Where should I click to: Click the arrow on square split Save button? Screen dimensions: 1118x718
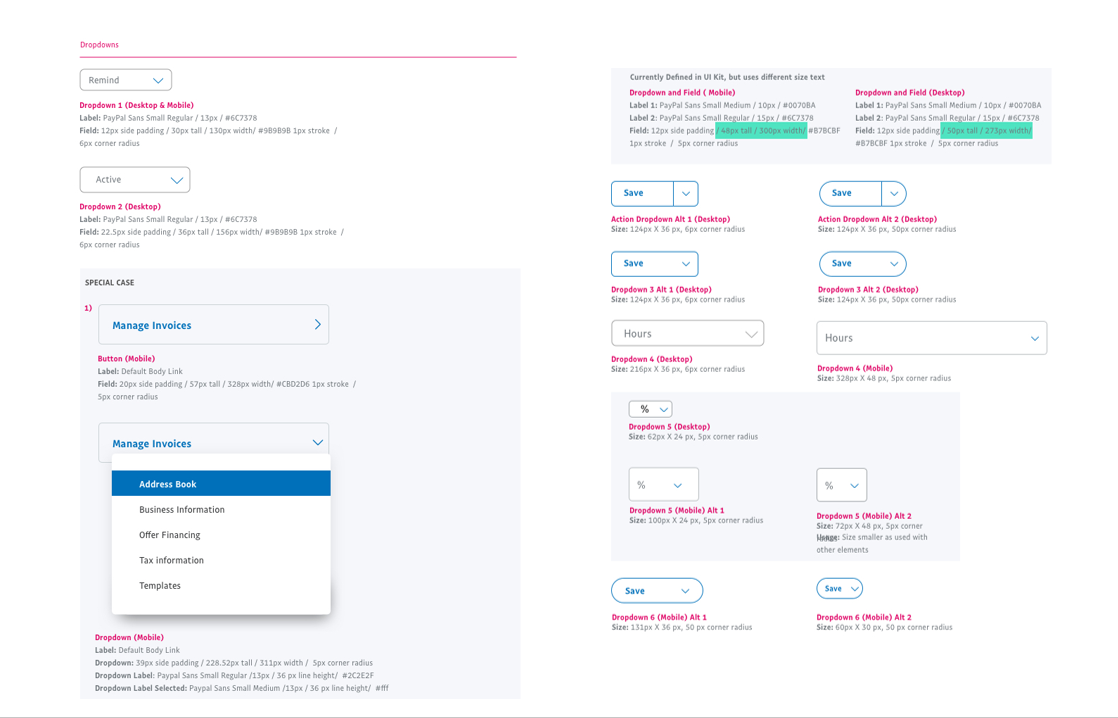pyautogui.click(x=686, y=194)
